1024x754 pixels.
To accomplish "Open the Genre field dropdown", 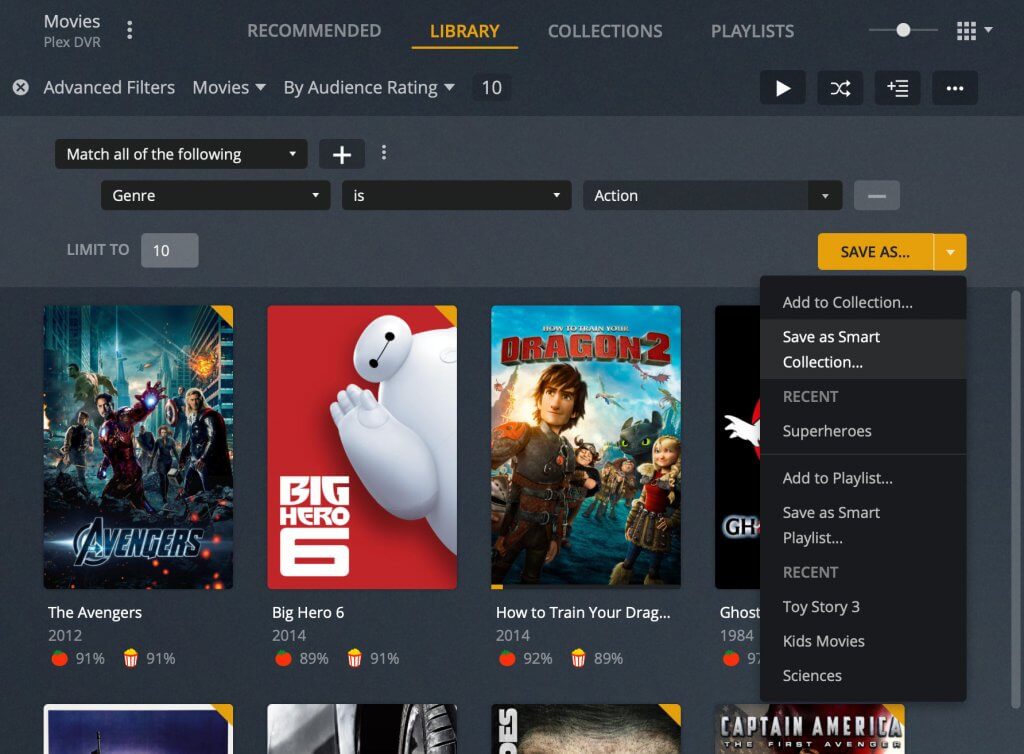I will pos(215,196).
